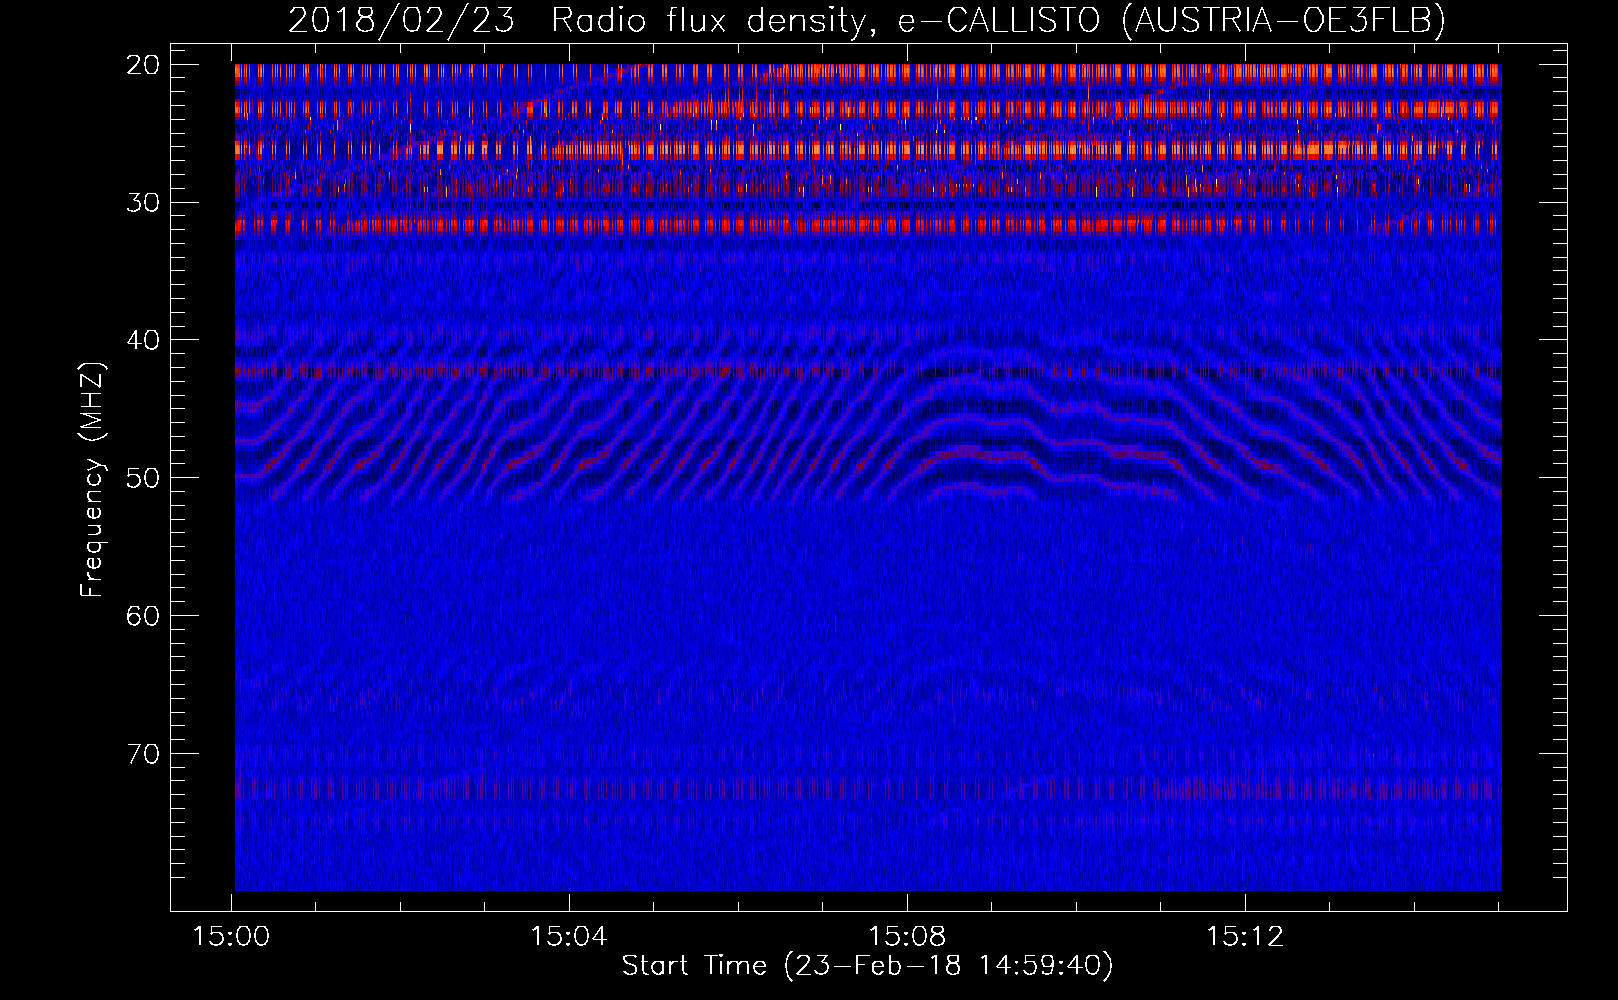This screenshot has height=1000, width=1618.
Task: Click the 60 MHz frequency tick label
Action: 144,615
